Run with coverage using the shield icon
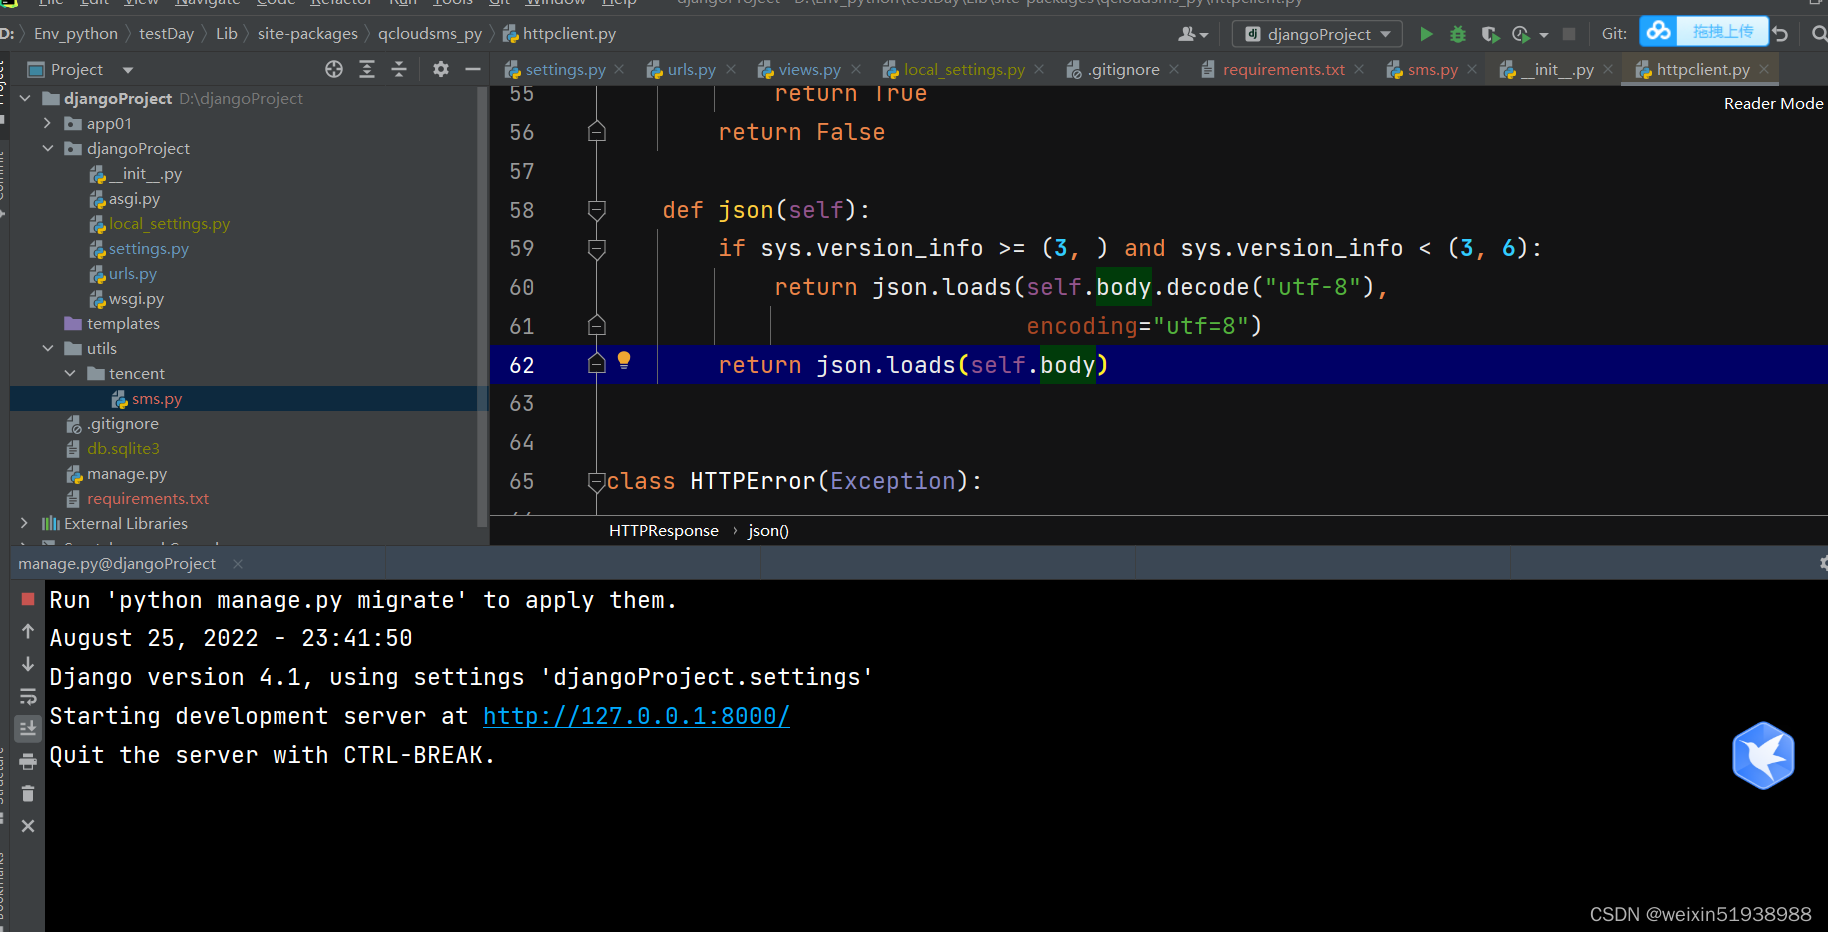Image resolution: width=1828 pixels, height=932 pixels. click(x=1489, y=33)
